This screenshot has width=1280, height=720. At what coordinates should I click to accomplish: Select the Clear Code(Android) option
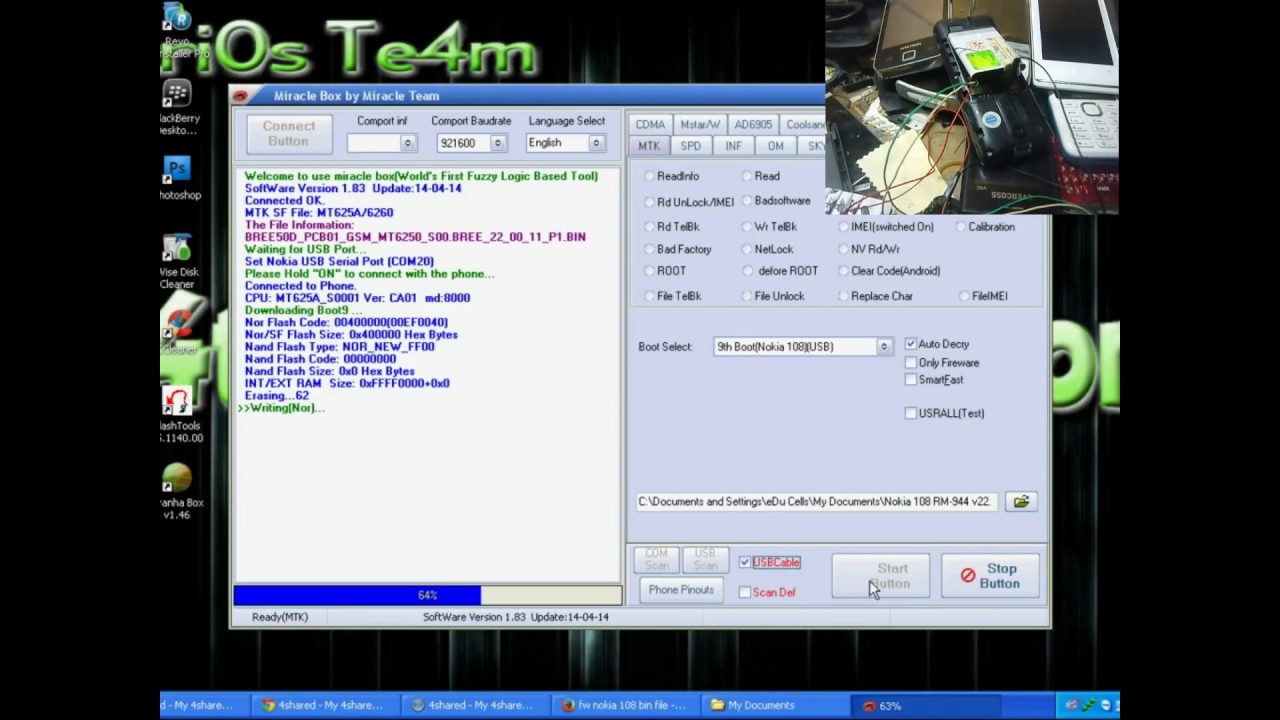tap(889, 271)
